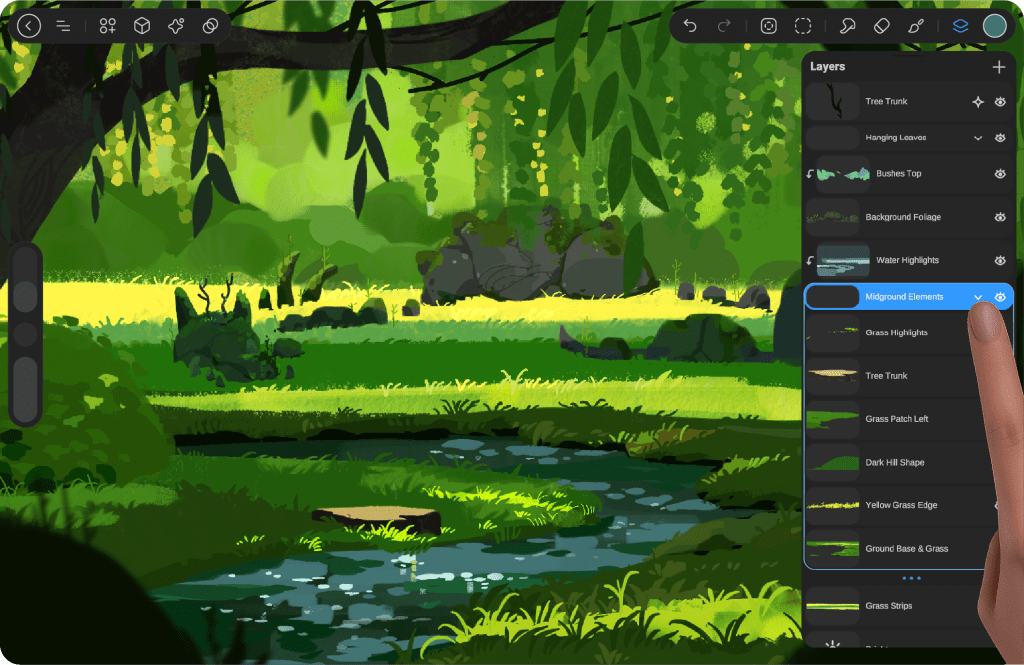Screen dimensions: 1024x665
Task: Collapse the Midground Elements group
Action: pyautogui.click(x=978, y=297)
